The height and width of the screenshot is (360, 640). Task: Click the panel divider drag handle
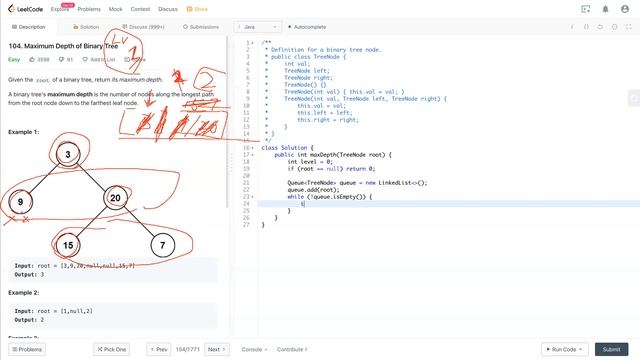coord(231,163)
